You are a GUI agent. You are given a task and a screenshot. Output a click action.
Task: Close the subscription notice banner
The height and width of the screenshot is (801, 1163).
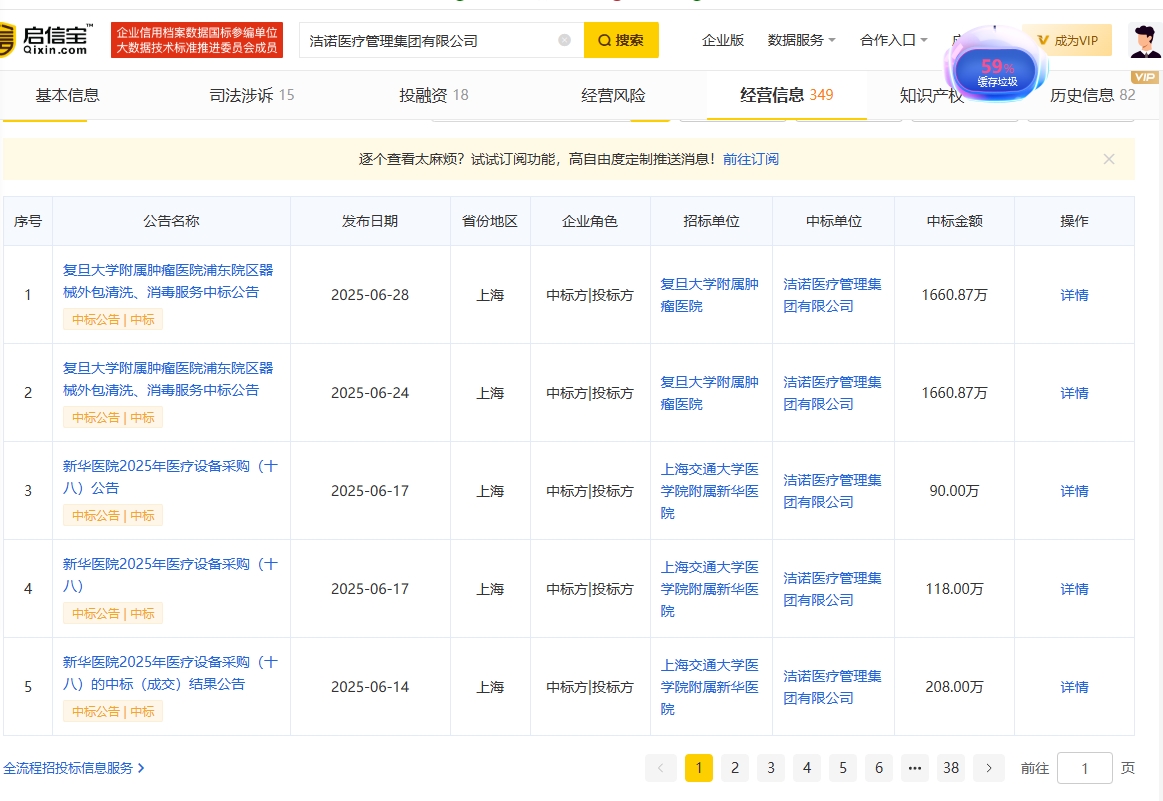[x=1109, y=159]
